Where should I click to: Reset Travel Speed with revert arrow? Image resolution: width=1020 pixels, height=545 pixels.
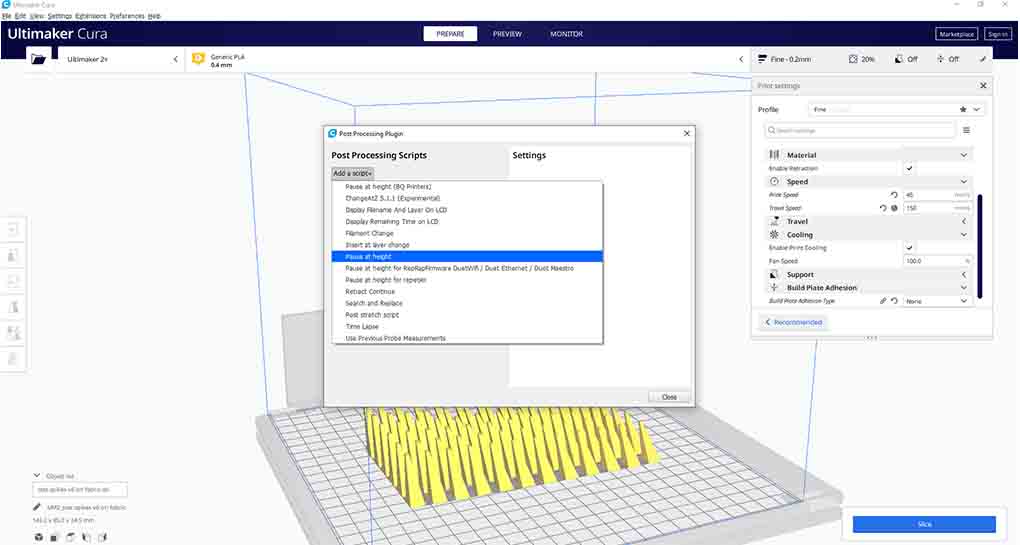pos(883,208)
